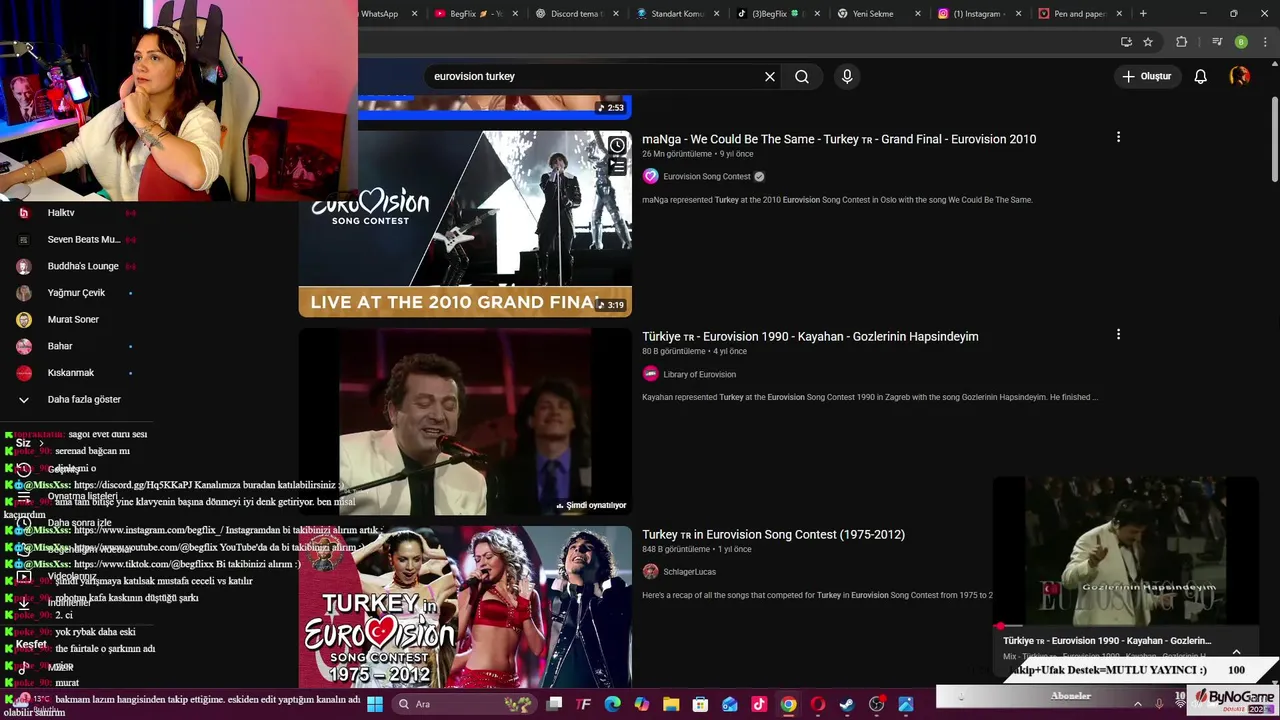Open the browser media control icon
1280x720 pixels.
1217,42
